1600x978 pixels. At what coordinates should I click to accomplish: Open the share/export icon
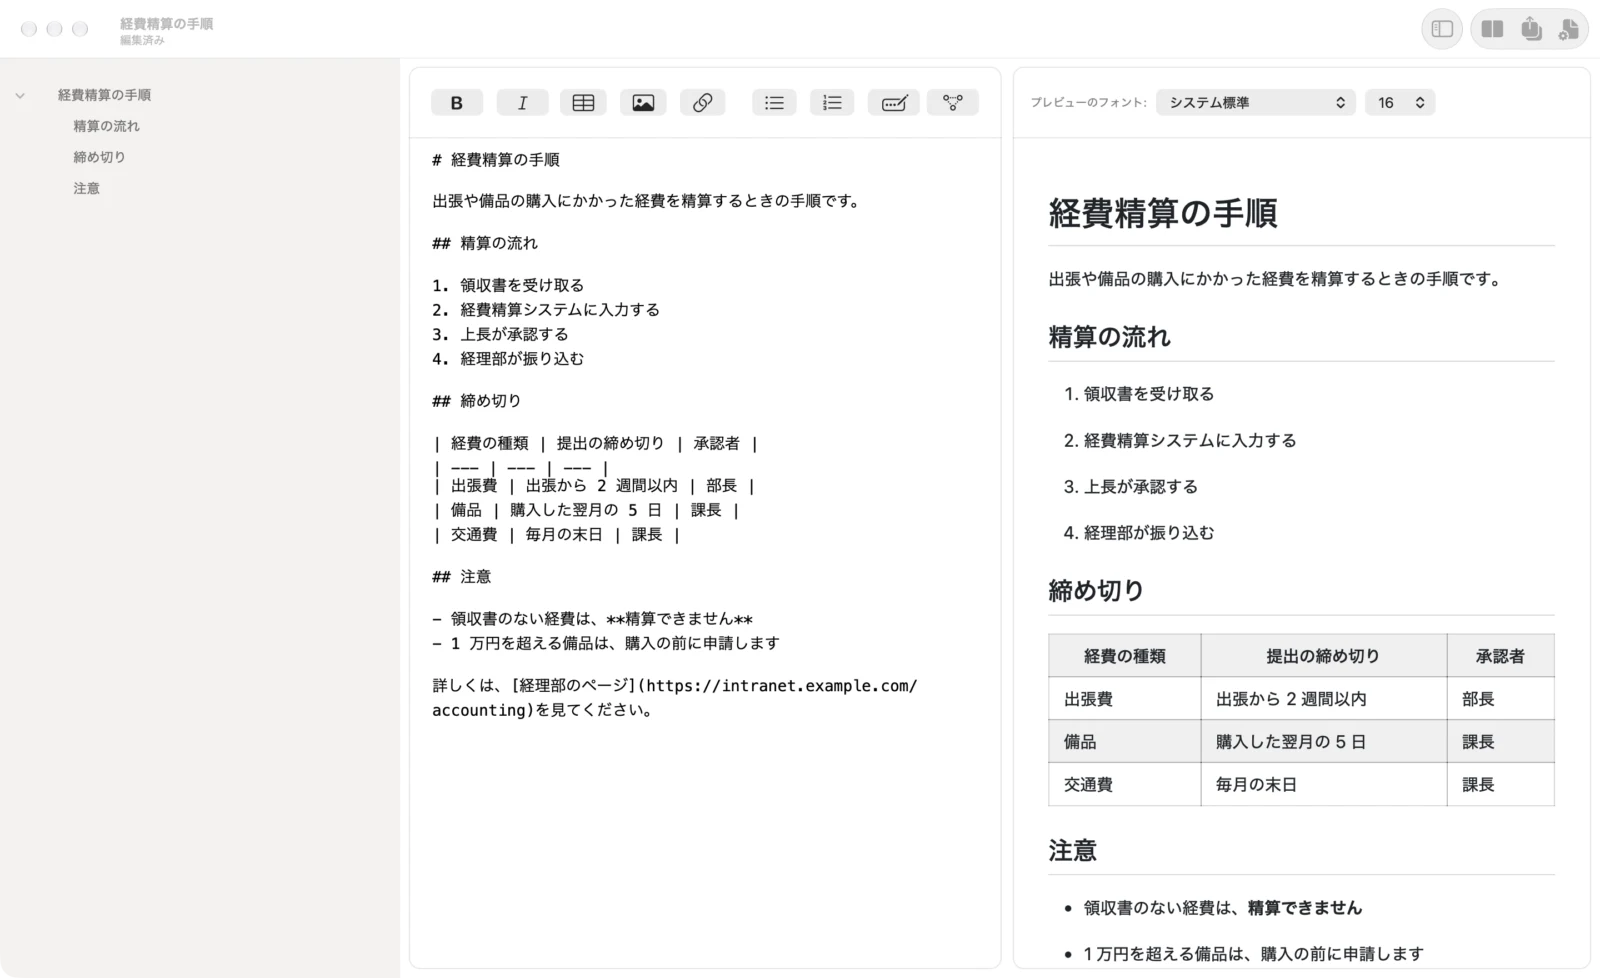pos(1531,29)
